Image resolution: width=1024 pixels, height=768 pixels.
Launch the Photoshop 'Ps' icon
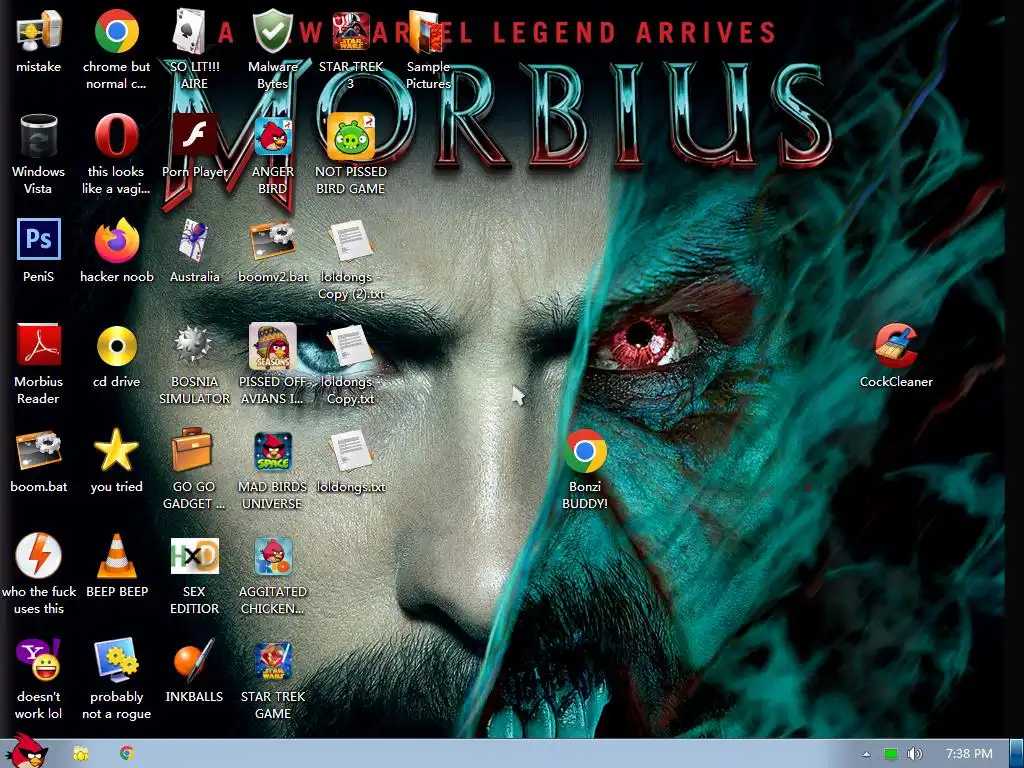pyautogui.click(x=39, y=240)
